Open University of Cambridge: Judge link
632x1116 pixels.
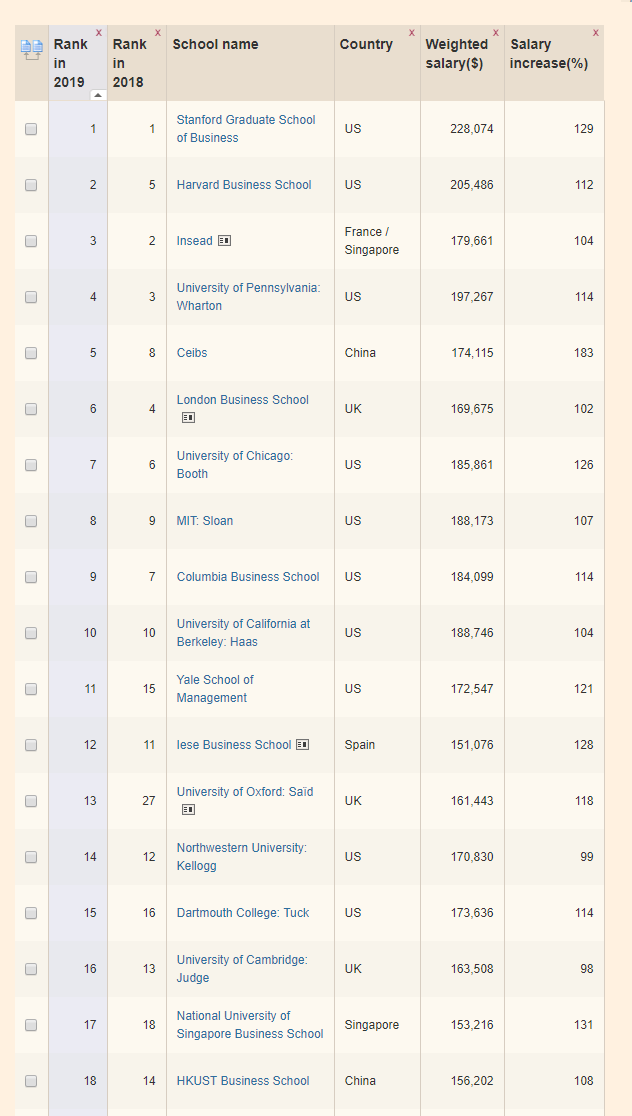pos(242,969)
